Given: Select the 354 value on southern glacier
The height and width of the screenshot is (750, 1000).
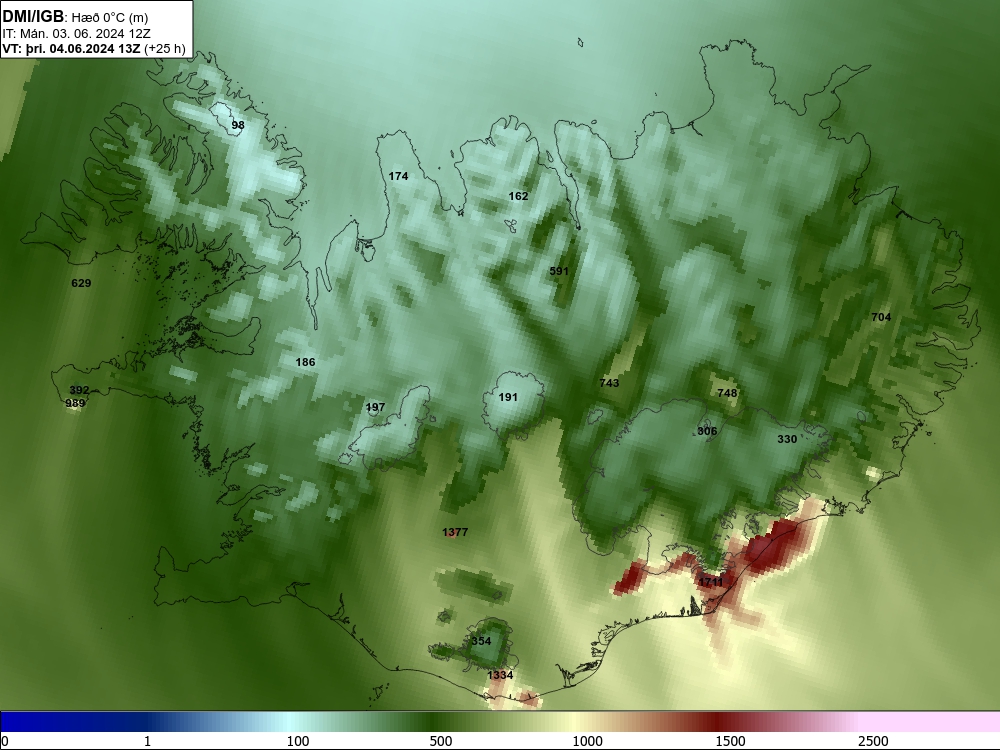Looking at the screenshot, I should tap(481, 641).
